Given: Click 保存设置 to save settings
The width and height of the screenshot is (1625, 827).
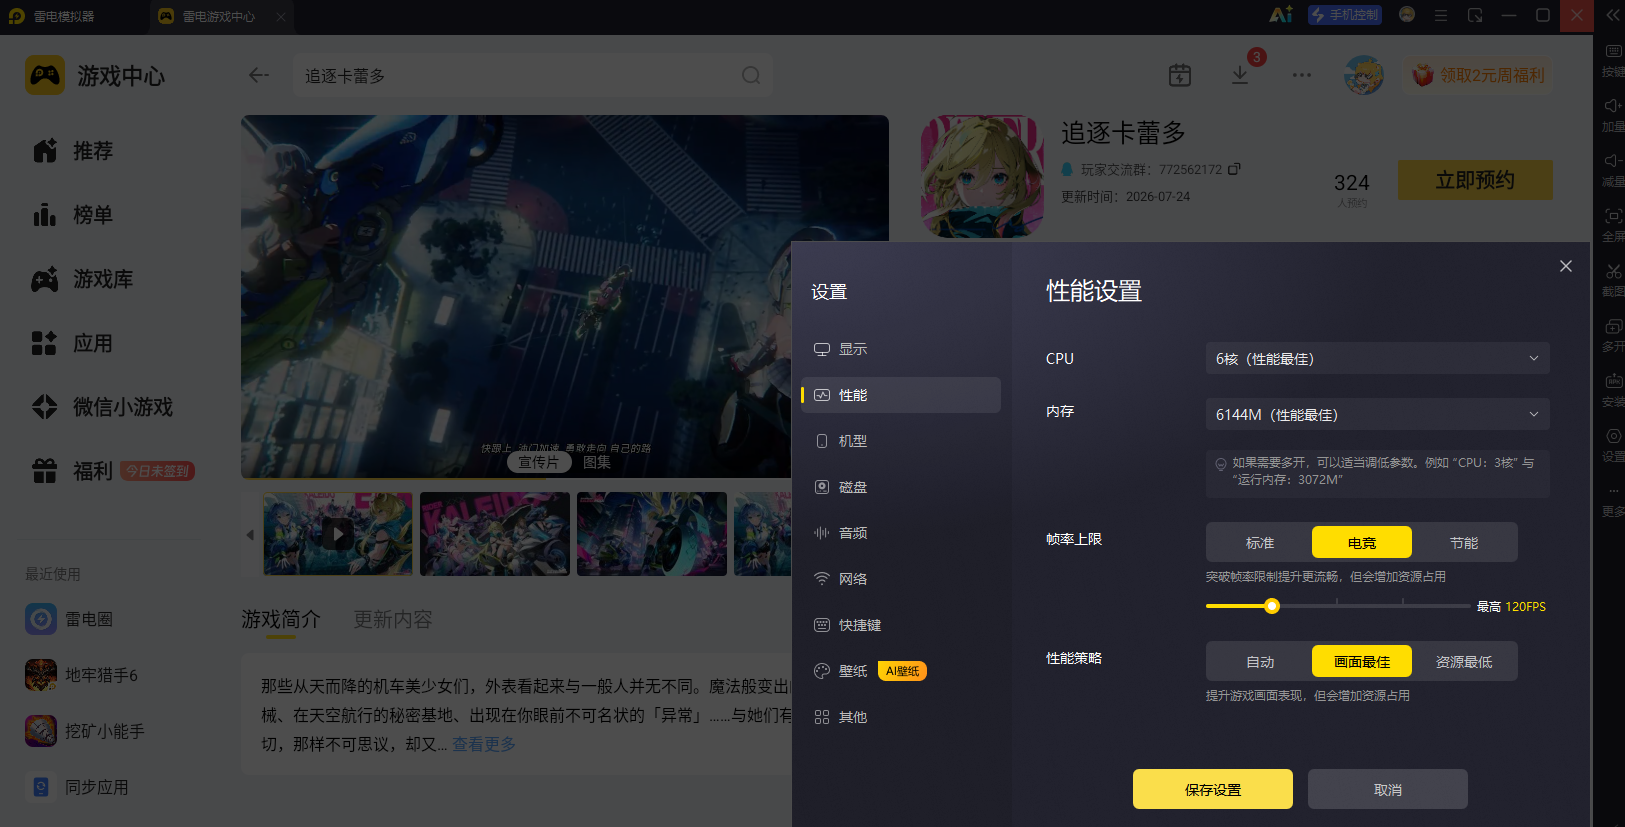Looking at the screenshot, I should [x=1213, y=789].
